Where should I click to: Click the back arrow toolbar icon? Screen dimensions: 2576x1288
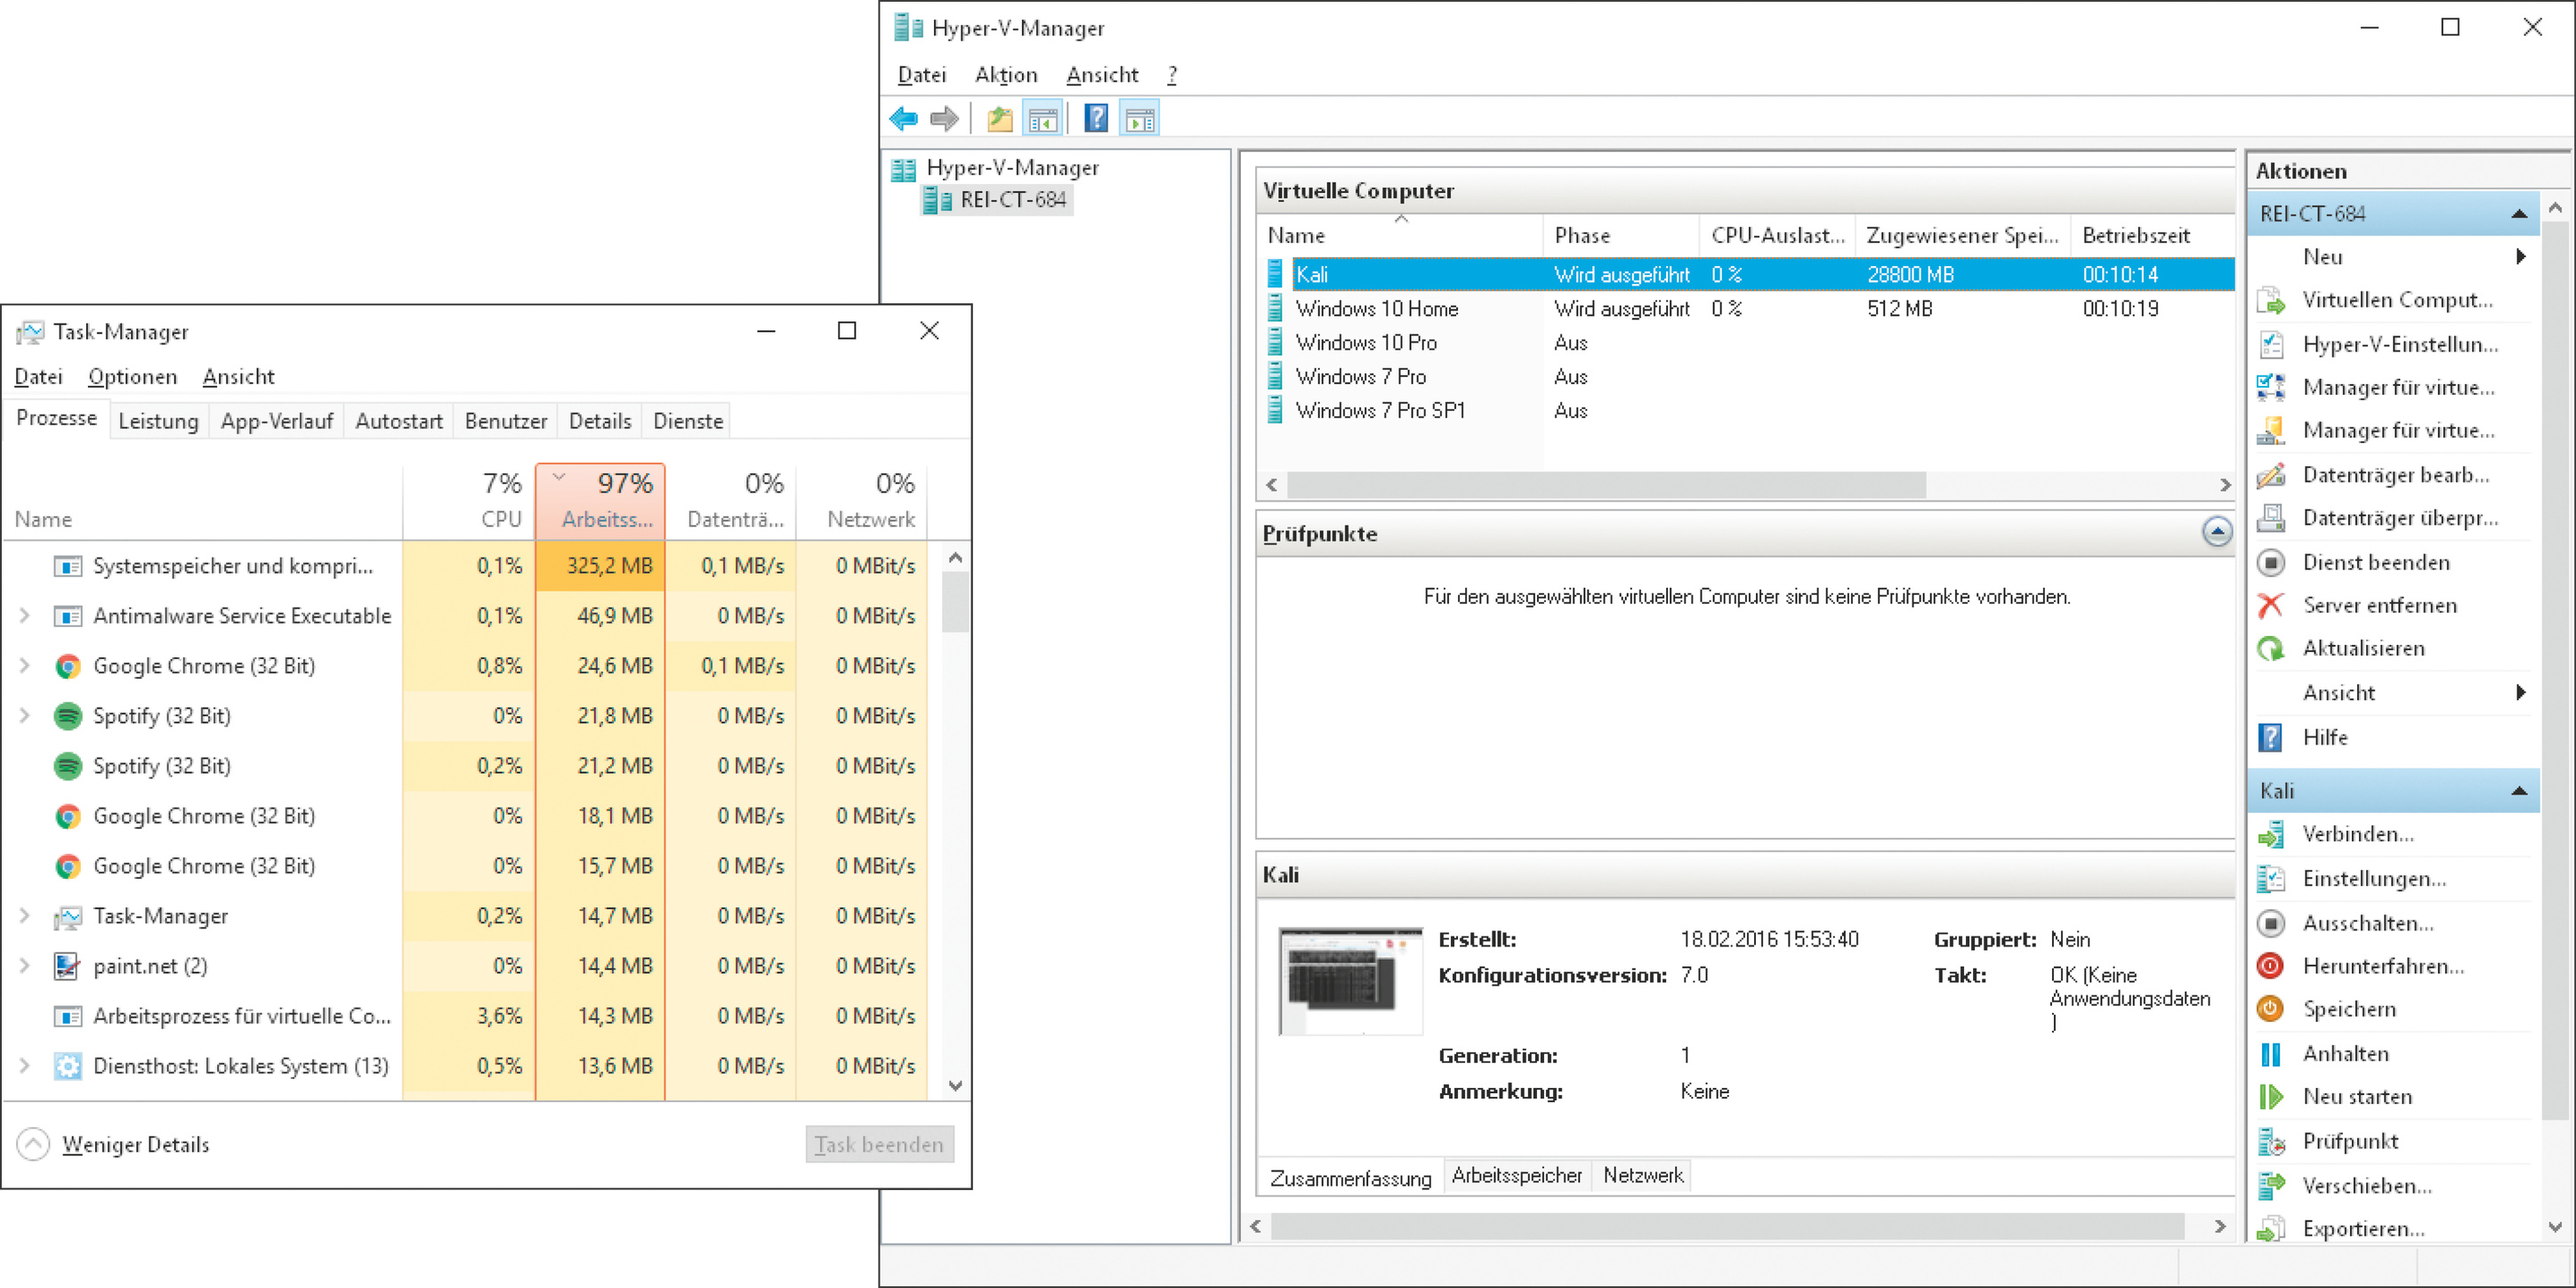(x=903, y=119)
